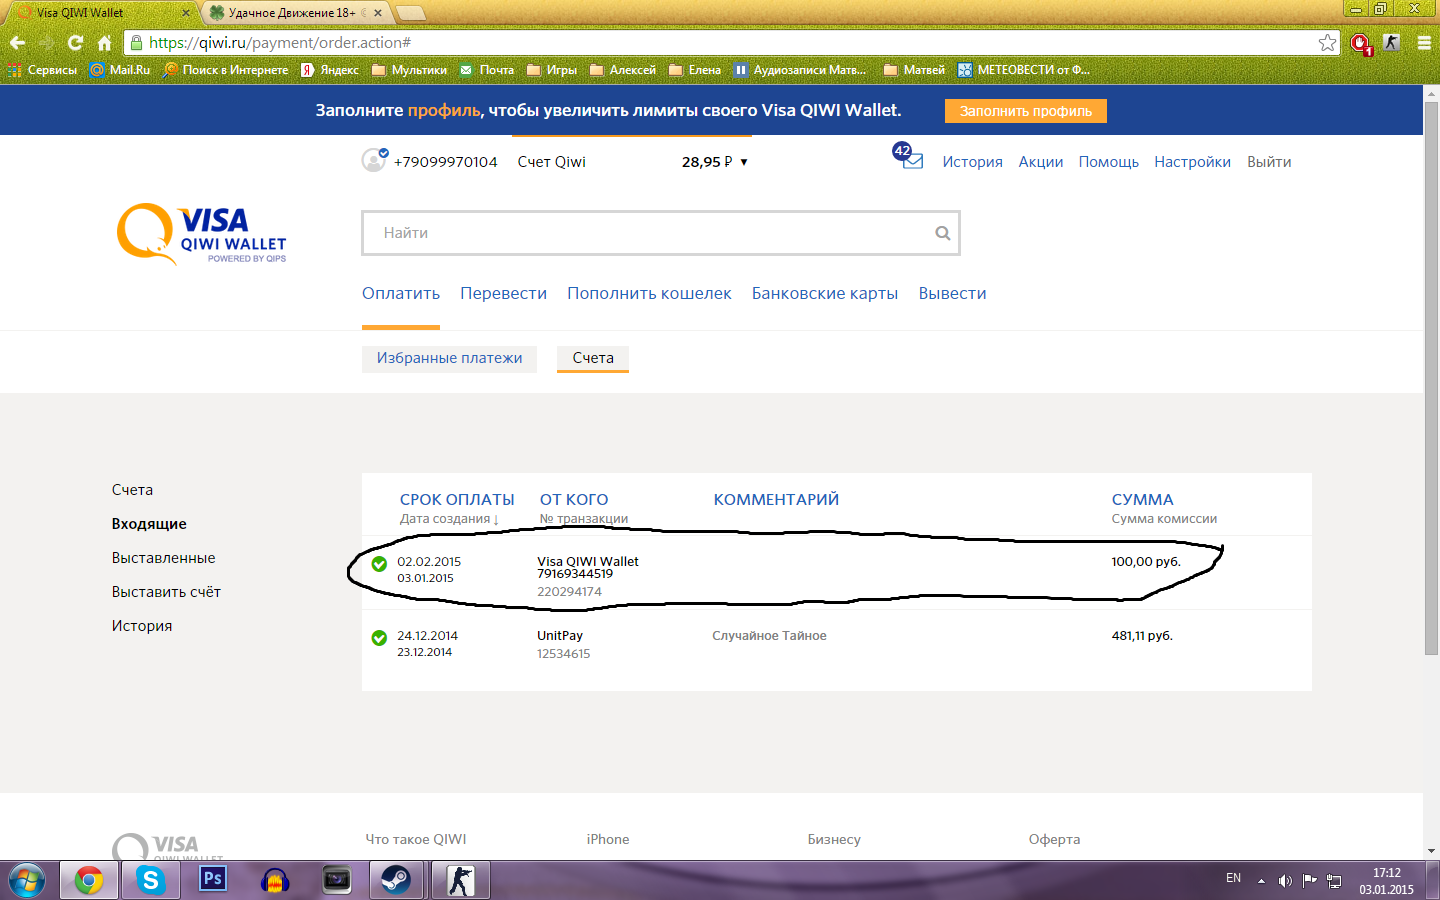
Task: Open the Перевести section
Action: [x=503, y=293]
